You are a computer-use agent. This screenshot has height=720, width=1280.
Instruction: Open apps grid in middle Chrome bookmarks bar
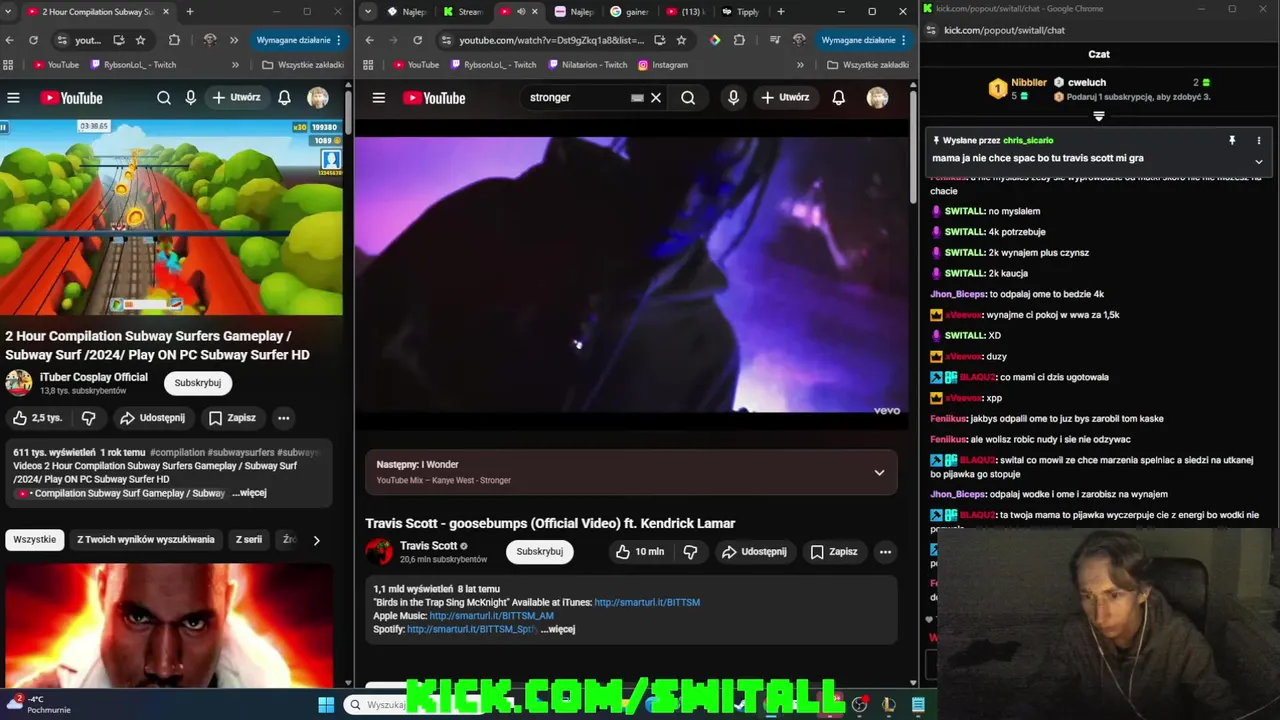coord(368,65)
